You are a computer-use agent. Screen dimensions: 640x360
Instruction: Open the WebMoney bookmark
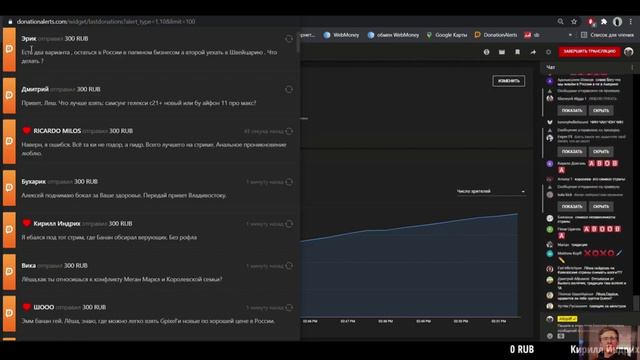click(341, 35)
